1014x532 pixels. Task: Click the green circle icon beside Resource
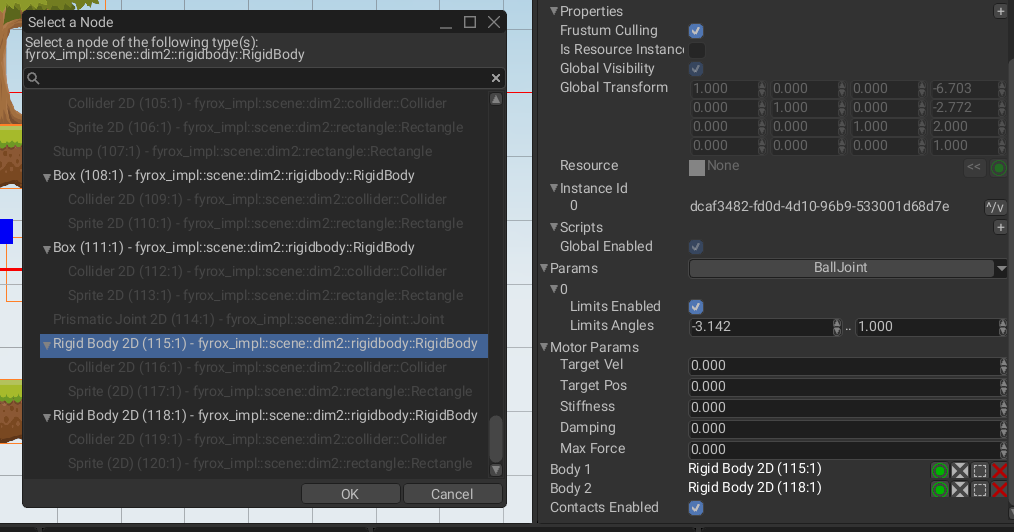(x=998, y=168)
